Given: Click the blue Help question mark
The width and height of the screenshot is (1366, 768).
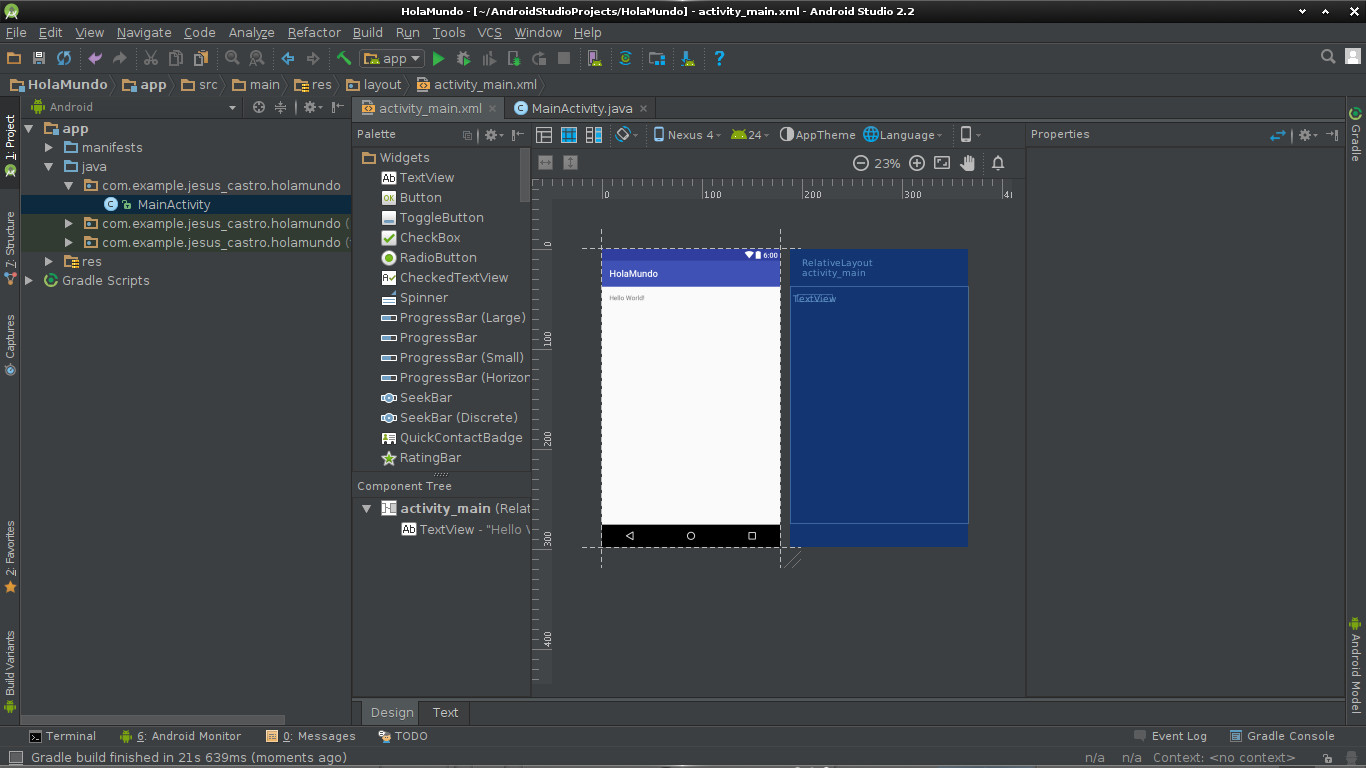Looking at the screenshot, I should point(719,59).
